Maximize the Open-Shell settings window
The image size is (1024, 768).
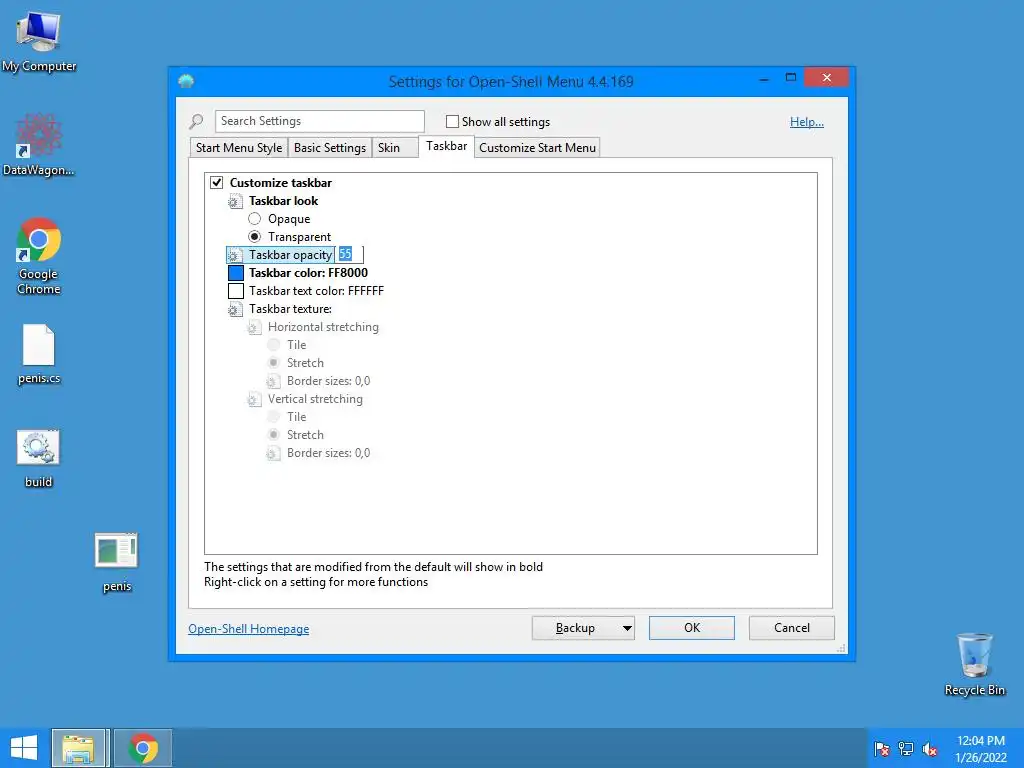(791, 78)
